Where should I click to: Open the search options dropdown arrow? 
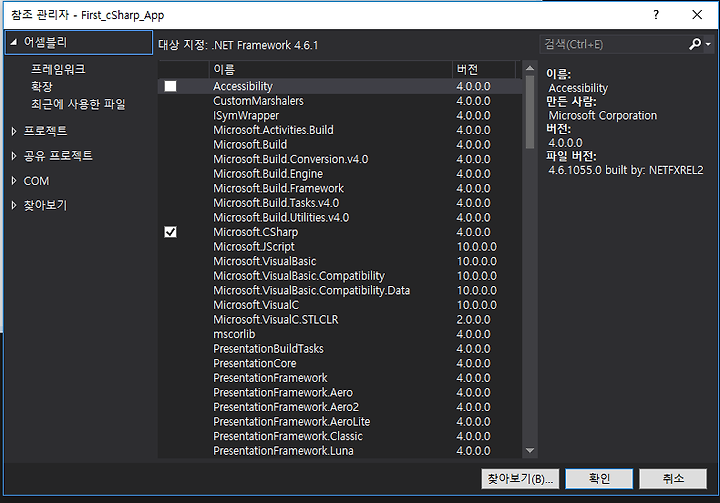[x=708, y=45]
